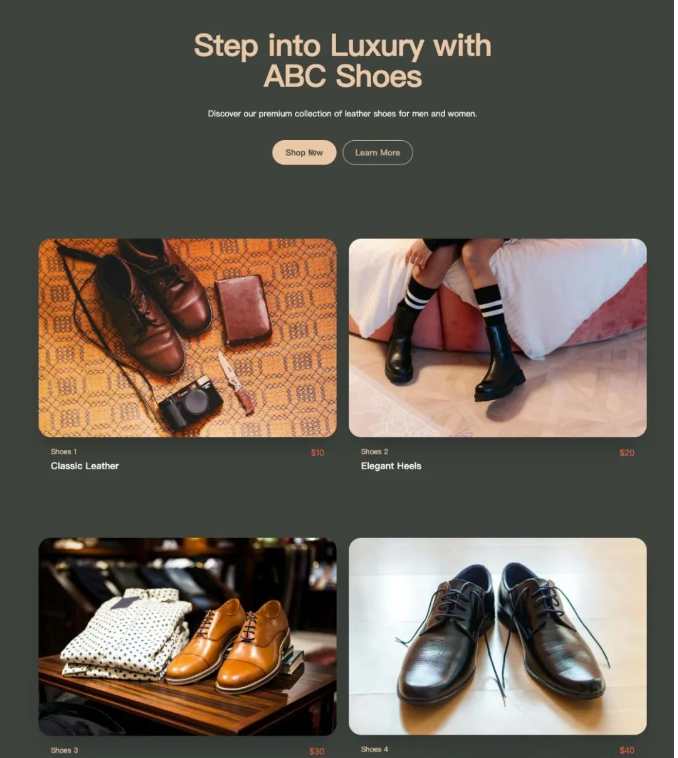Click the Elegant Heels product title
678x758 pixels.
tap(391, 466)
